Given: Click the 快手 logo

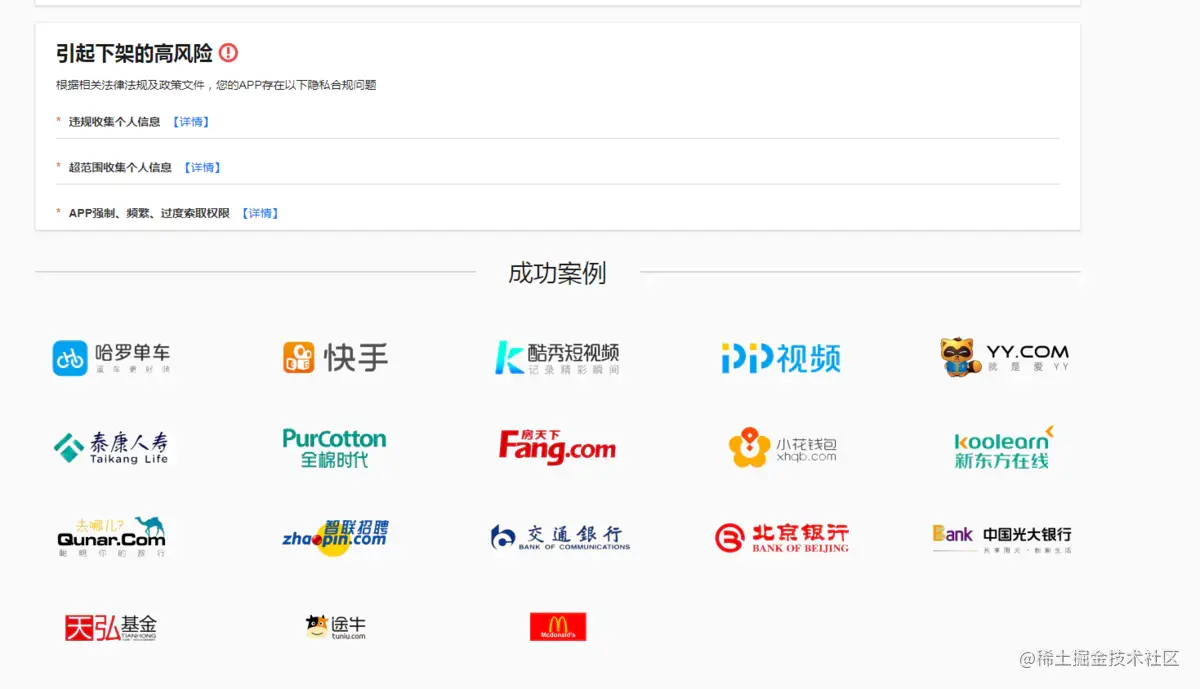Looking at the screenshot, I should pyautogui.click(x=336, y=357).
